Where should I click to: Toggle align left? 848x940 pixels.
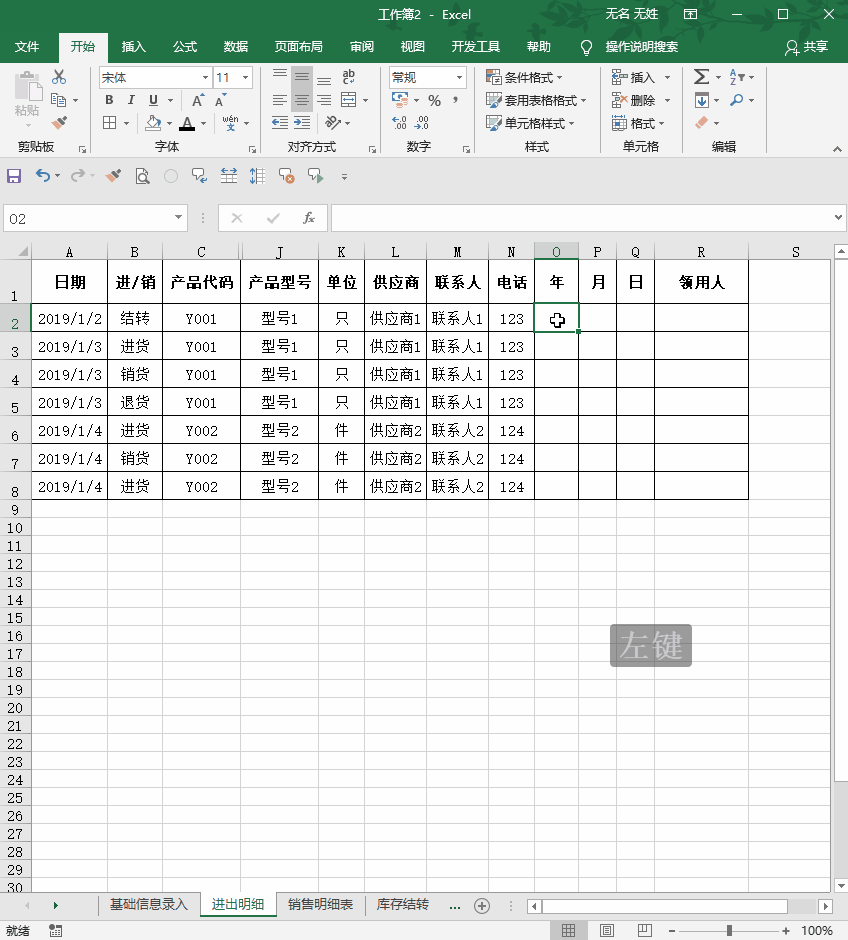pos(280,100)
